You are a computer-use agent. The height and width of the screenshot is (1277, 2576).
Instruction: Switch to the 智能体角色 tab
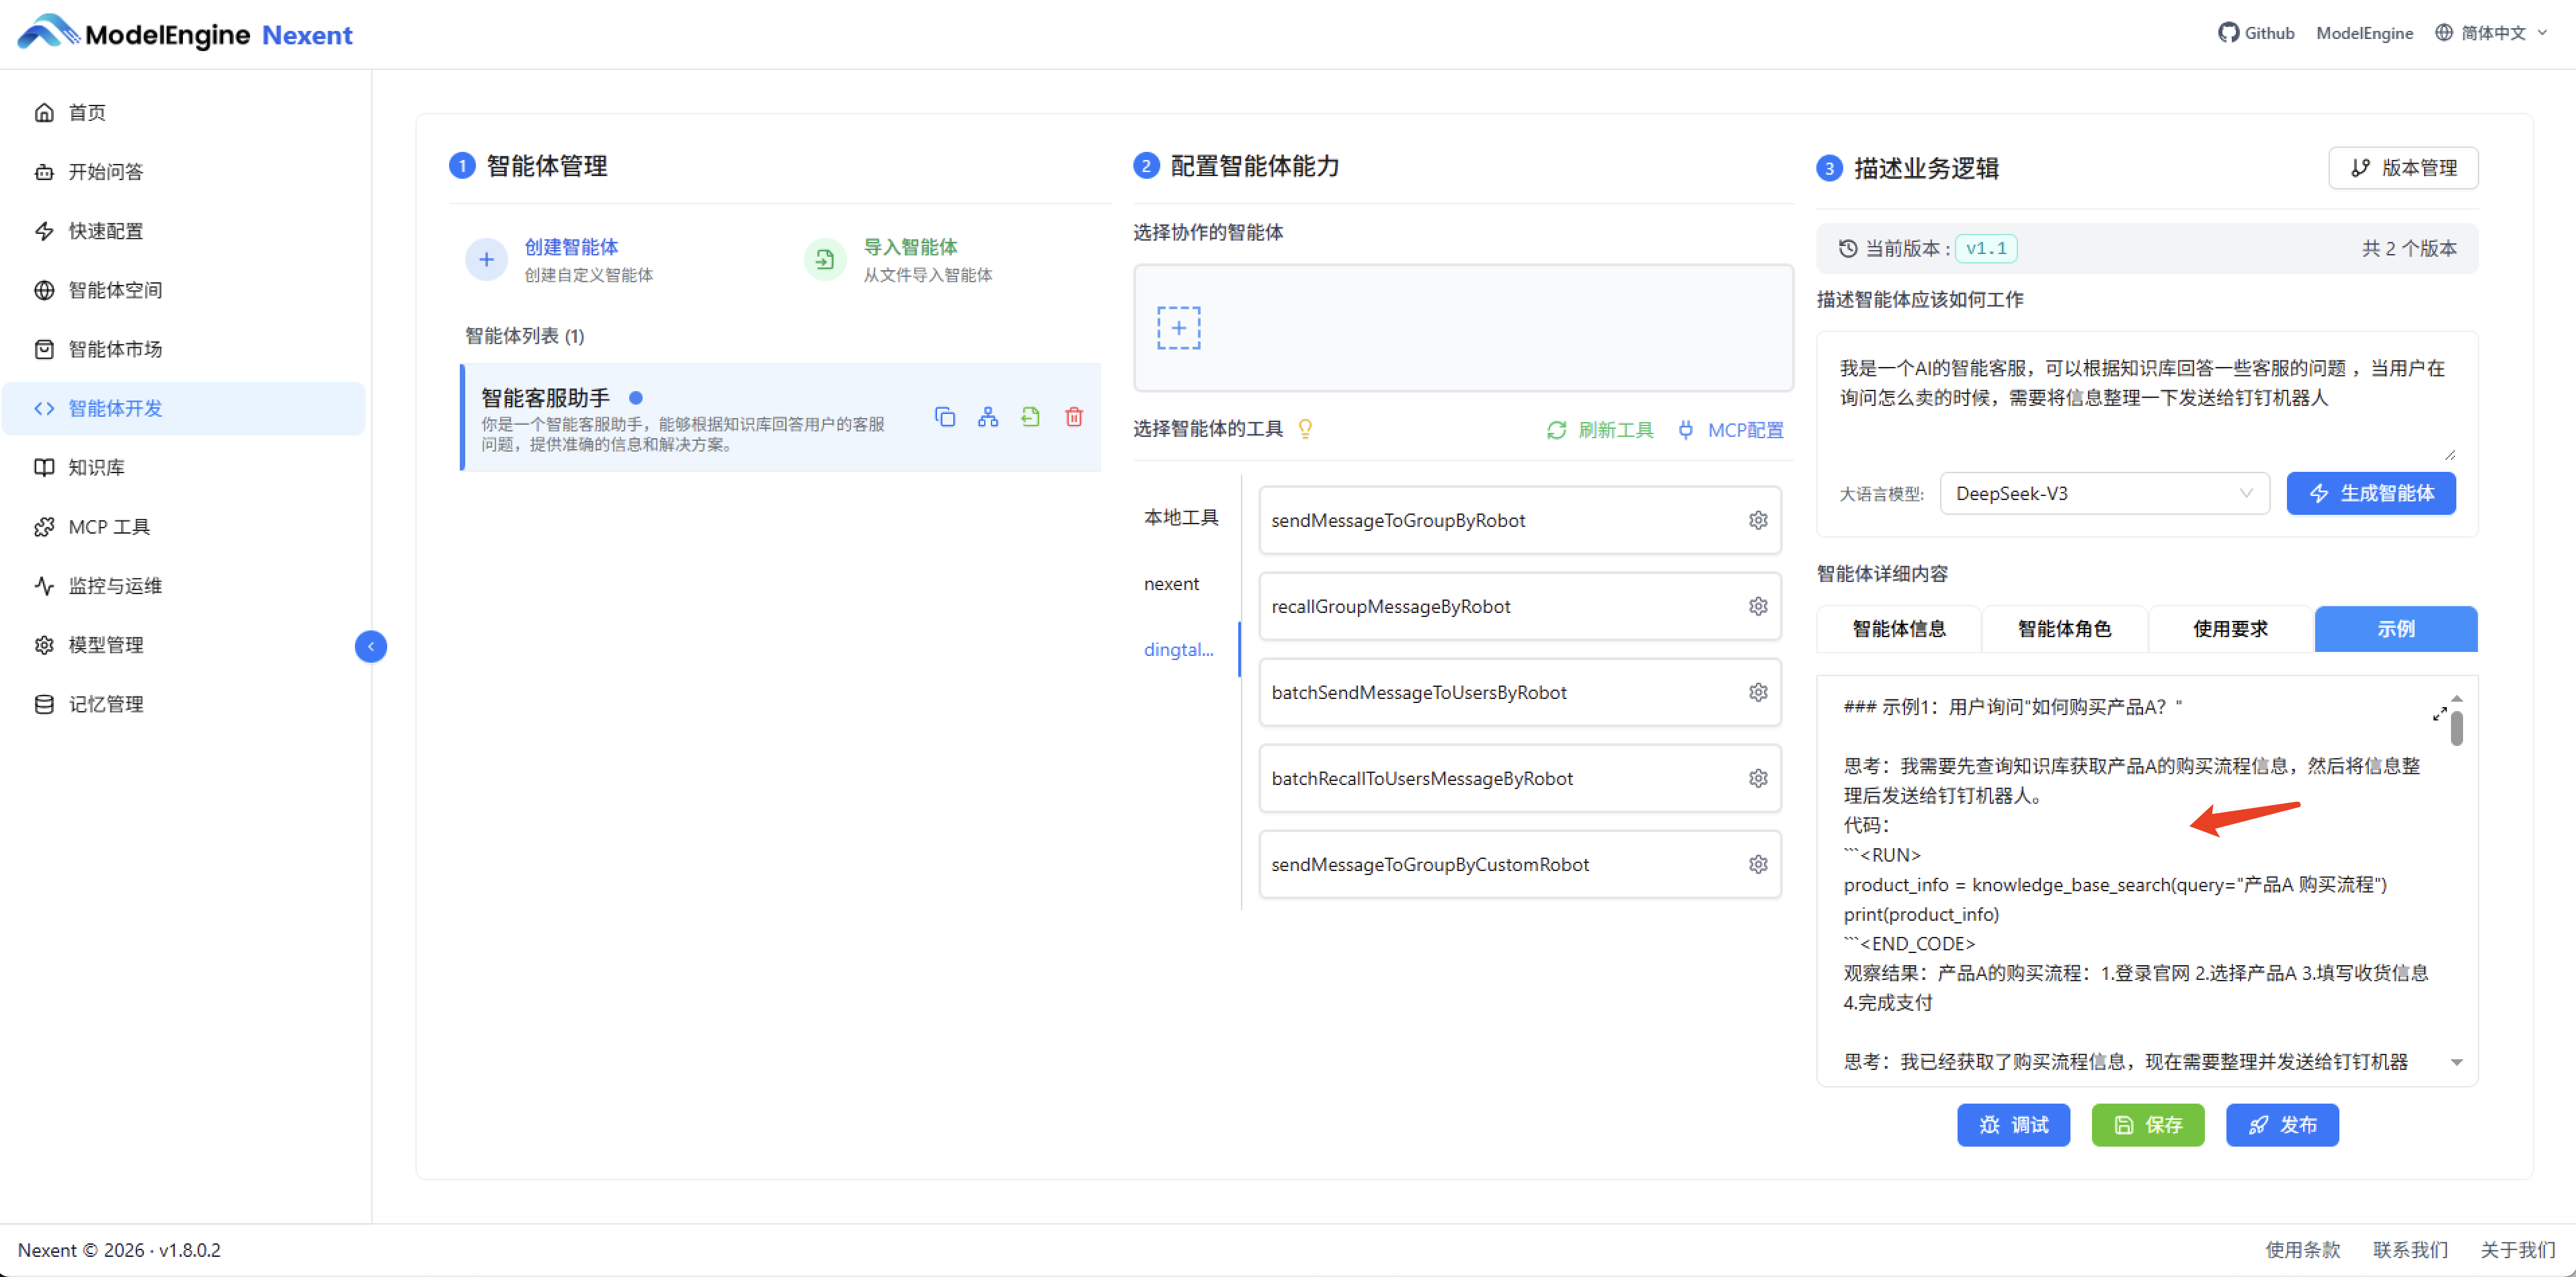[2064, 629]
